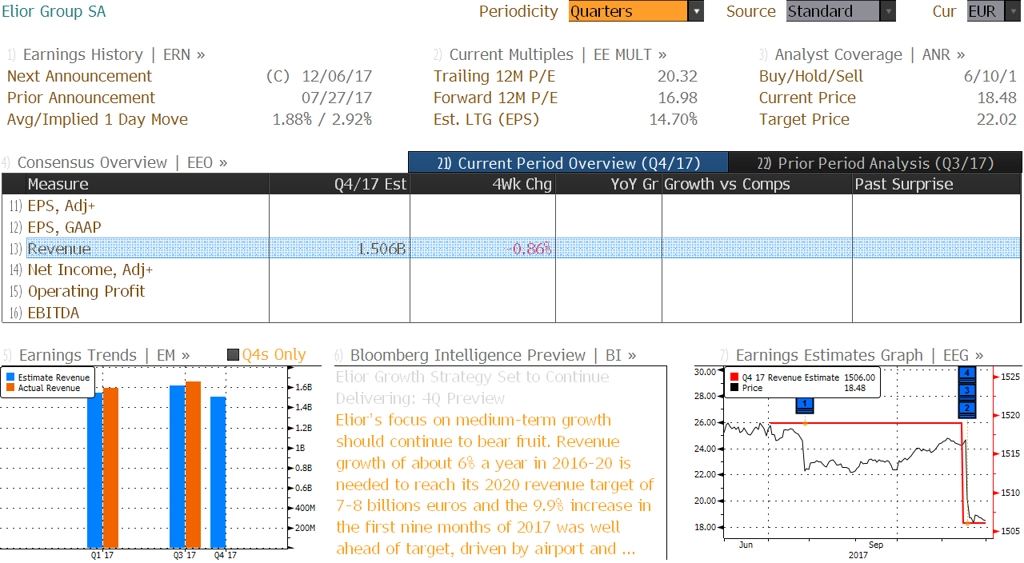Click the Q1 17 actual revenue orange bar
The width and height of the screenshot is (1024, 563).
[x=111, y=468]
